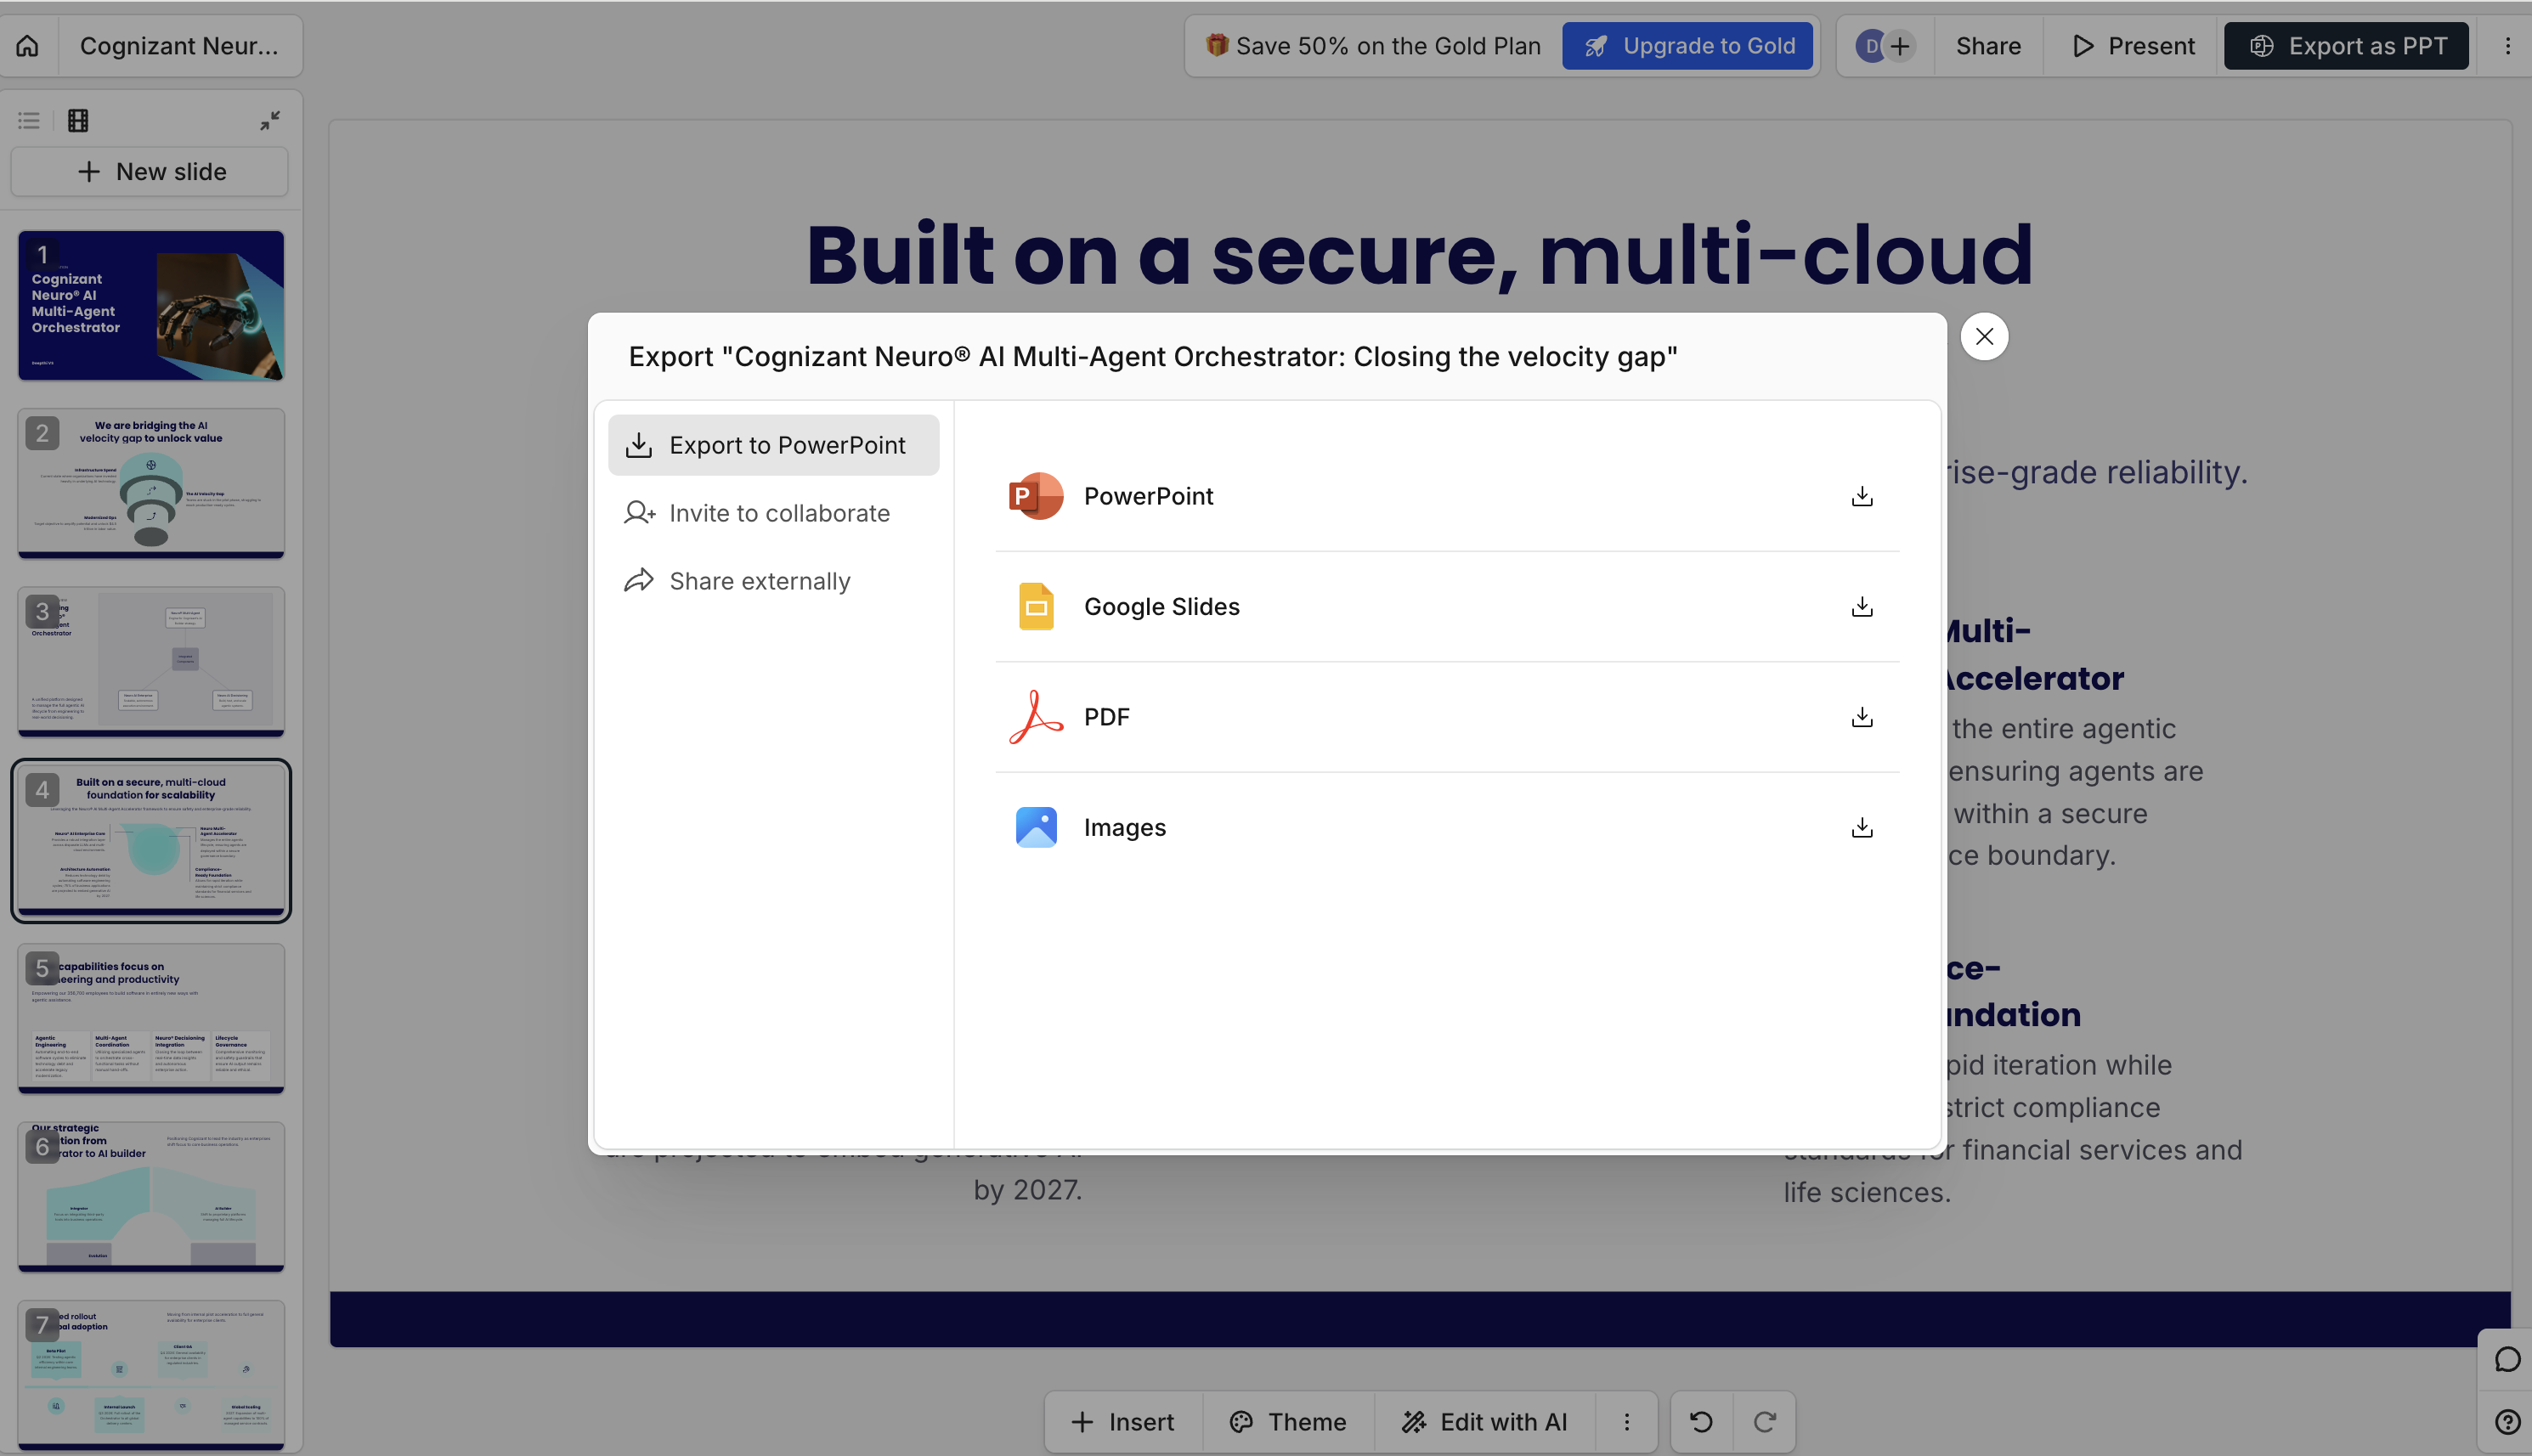Open the help icon
Image resolution: width=2532 pixels, height=1456 pixels.
pos(2508,1422)
